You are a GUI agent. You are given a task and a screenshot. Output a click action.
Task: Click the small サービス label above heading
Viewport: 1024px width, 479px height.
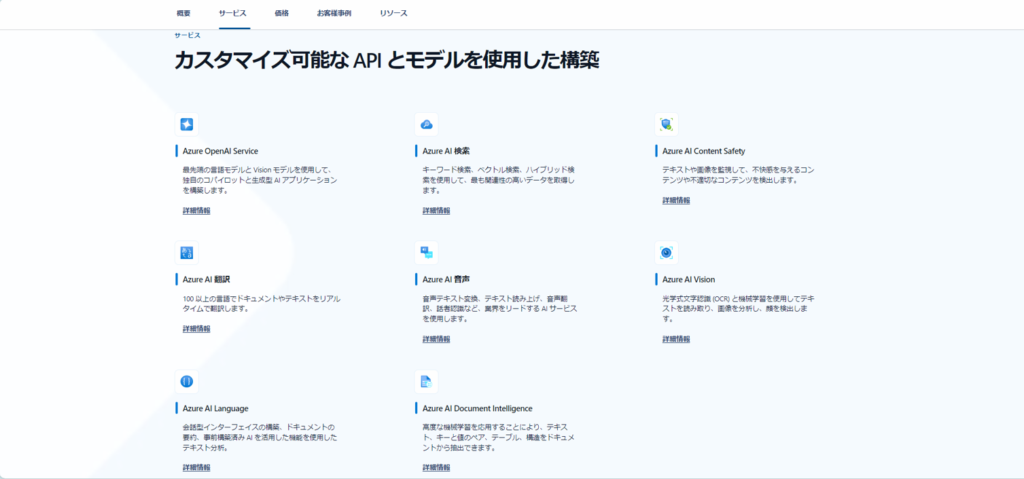point(187,35)
